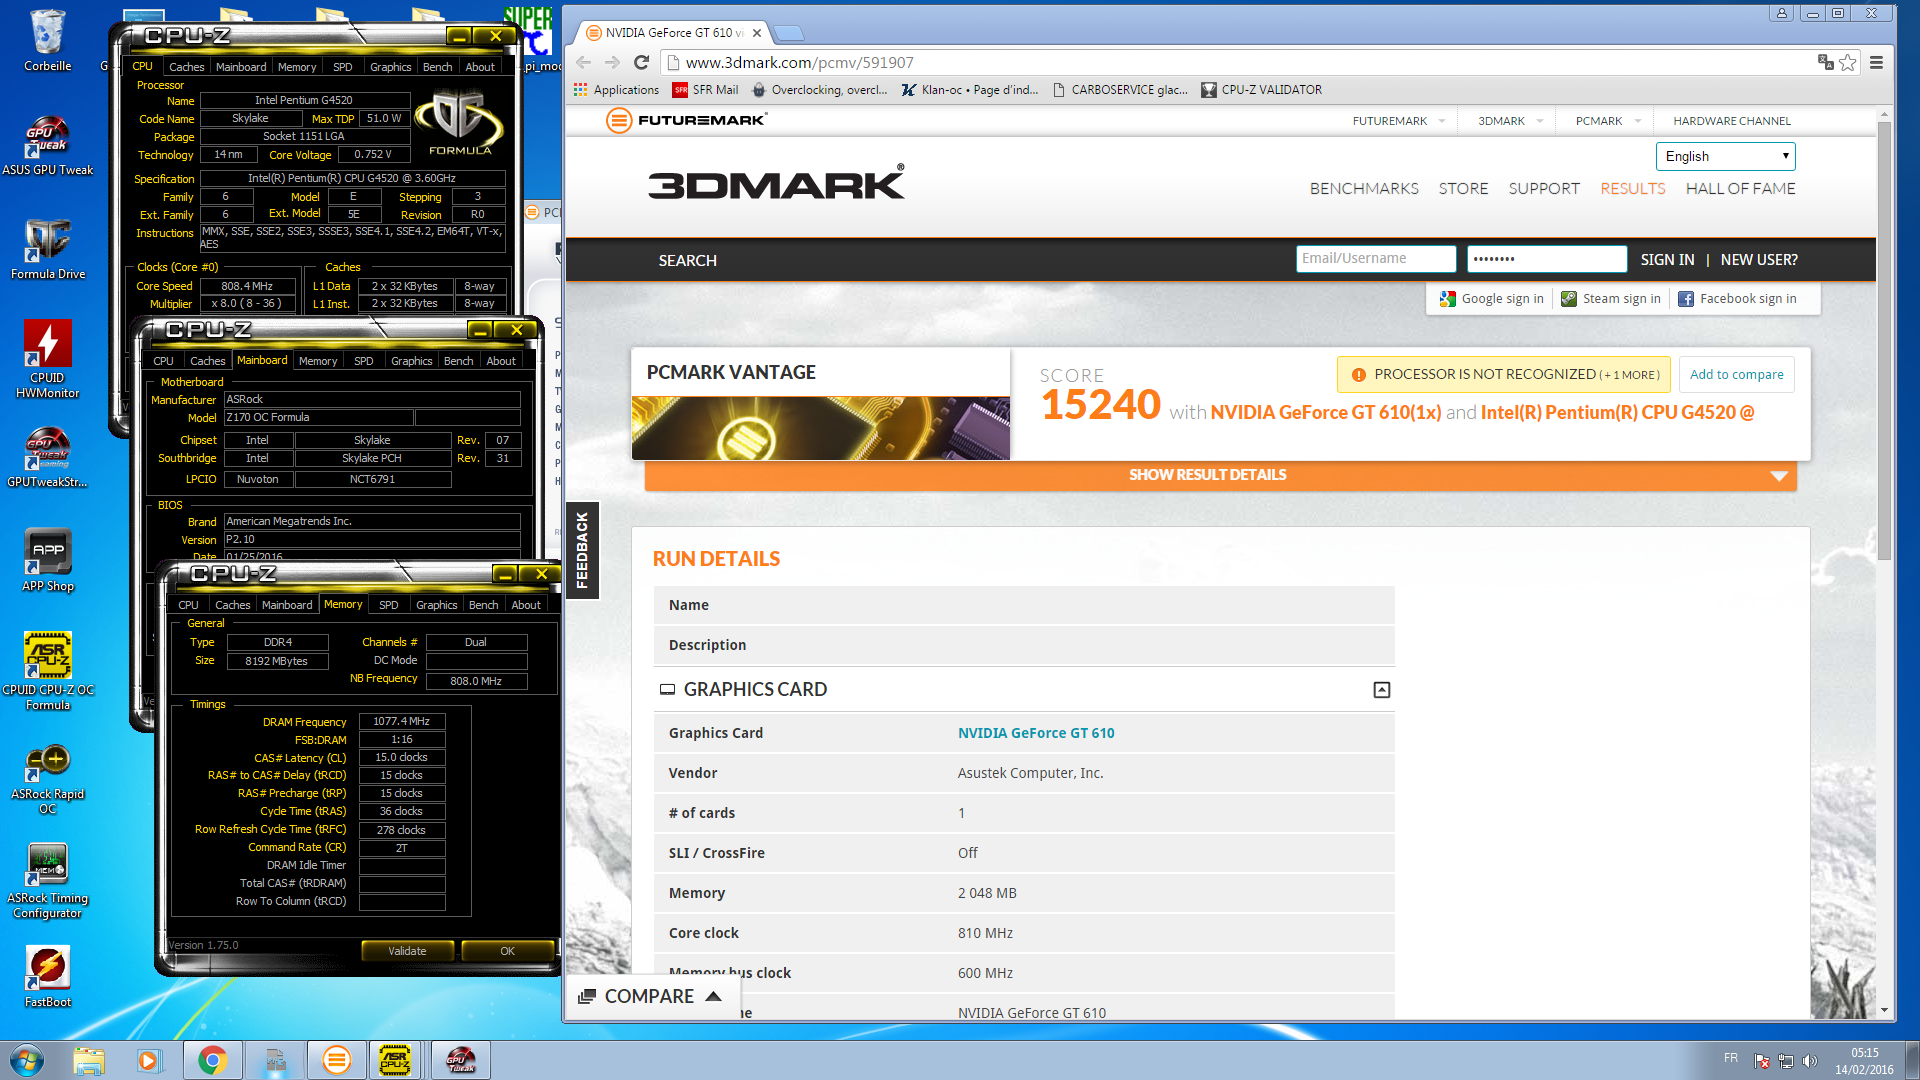Click volume icon in system tray
Viewport: 1920px width, 1080px height.
[x=1809, y=1061]
